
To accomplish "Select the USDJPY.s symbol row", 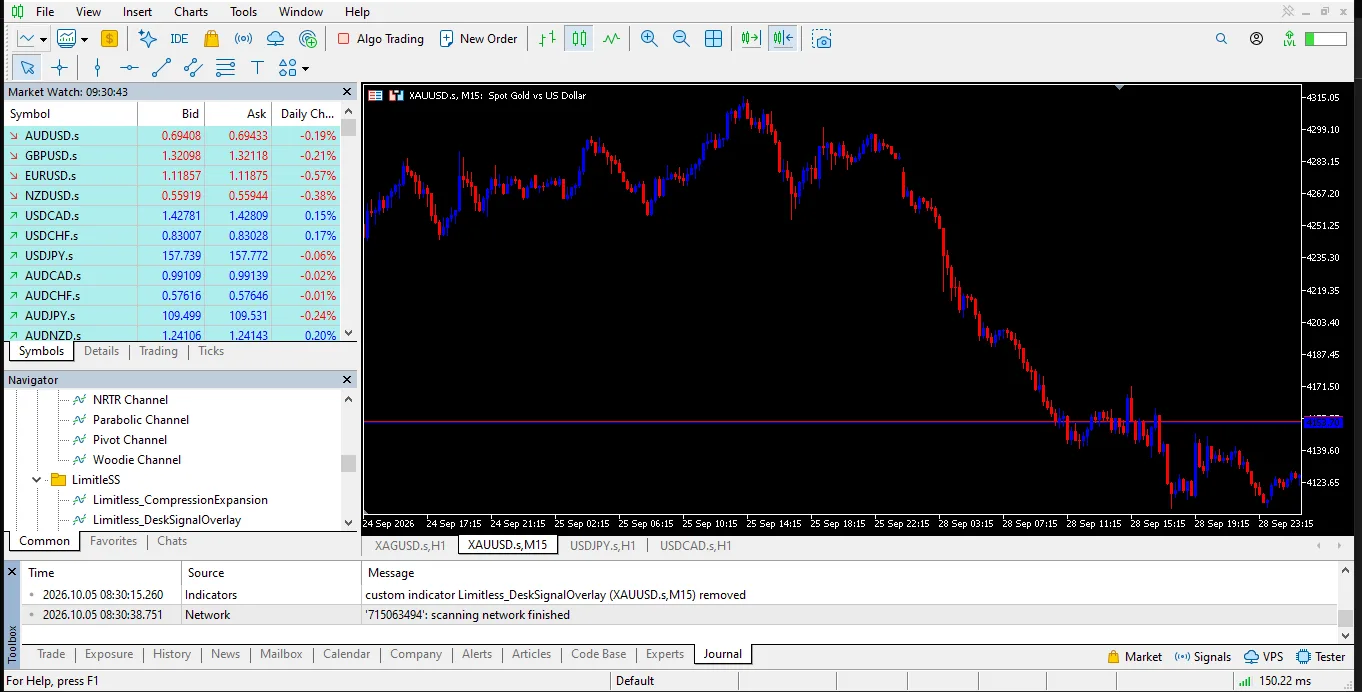I will click(x=172, y=255).
